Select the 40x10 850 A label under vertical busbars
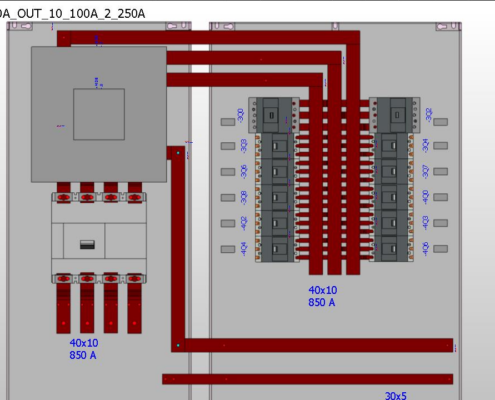 coord(322,296)
